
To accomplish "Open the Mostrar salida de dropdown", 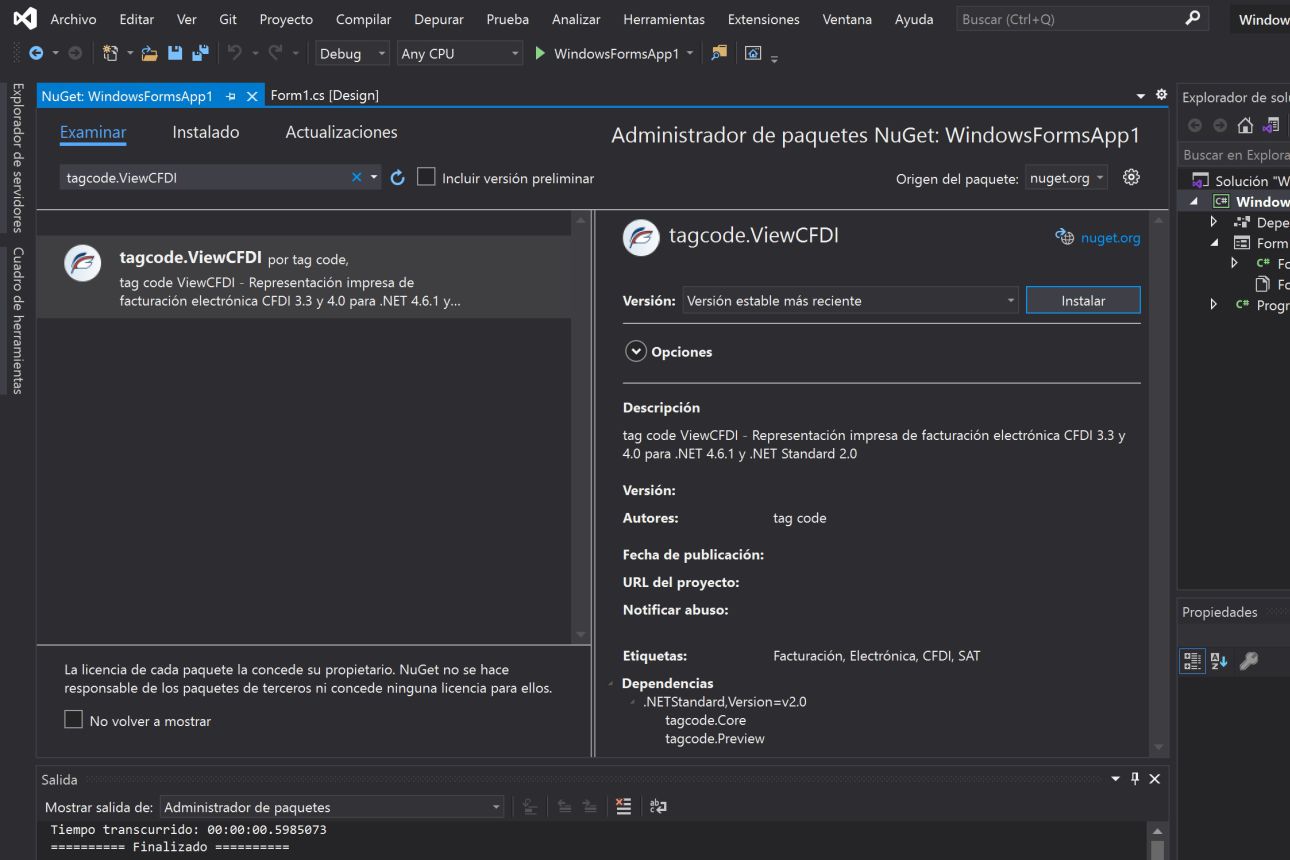I will [x=331, y=807].
